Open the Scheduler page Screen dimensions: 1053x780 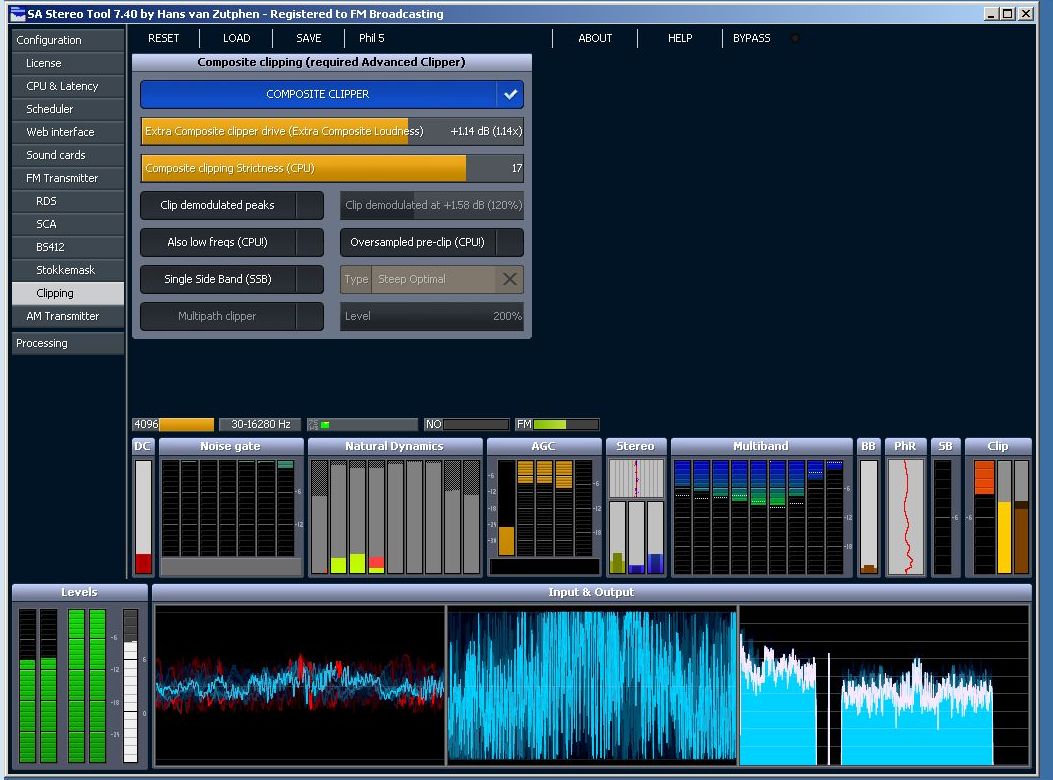68,109
